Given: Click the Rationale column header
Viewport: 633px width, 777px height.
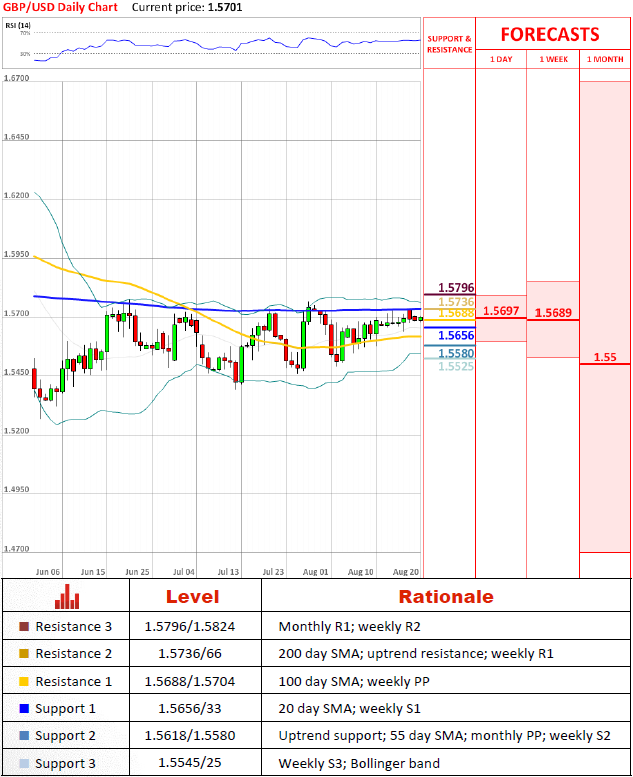Looking at the screenshot, I should pos(446,597).
